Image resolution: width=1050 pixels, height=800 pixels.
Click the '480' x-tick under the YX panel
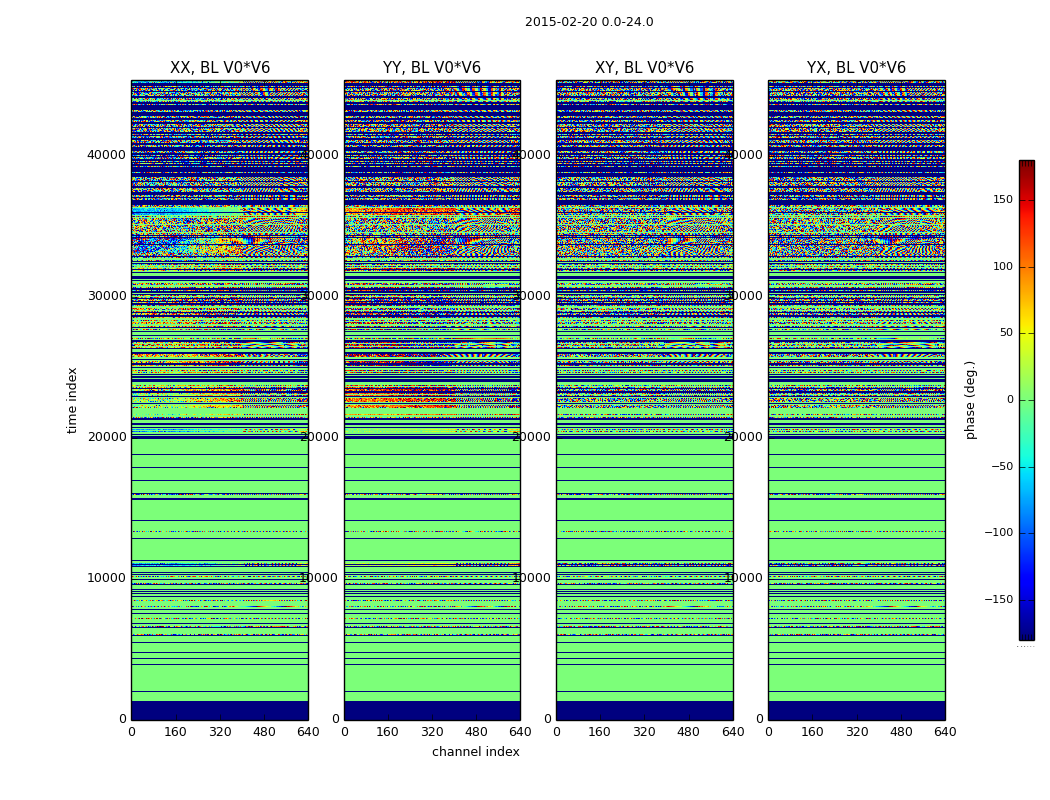[x=901, y=732]
